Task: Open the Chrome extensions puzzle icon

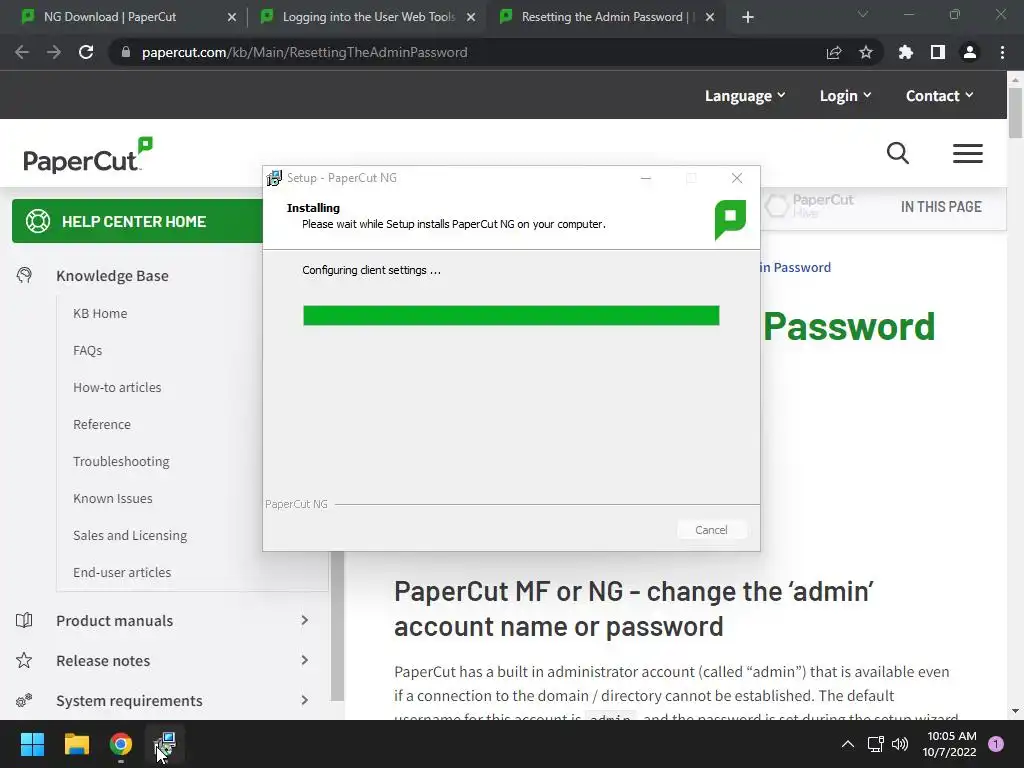Action: click(905, 52)
